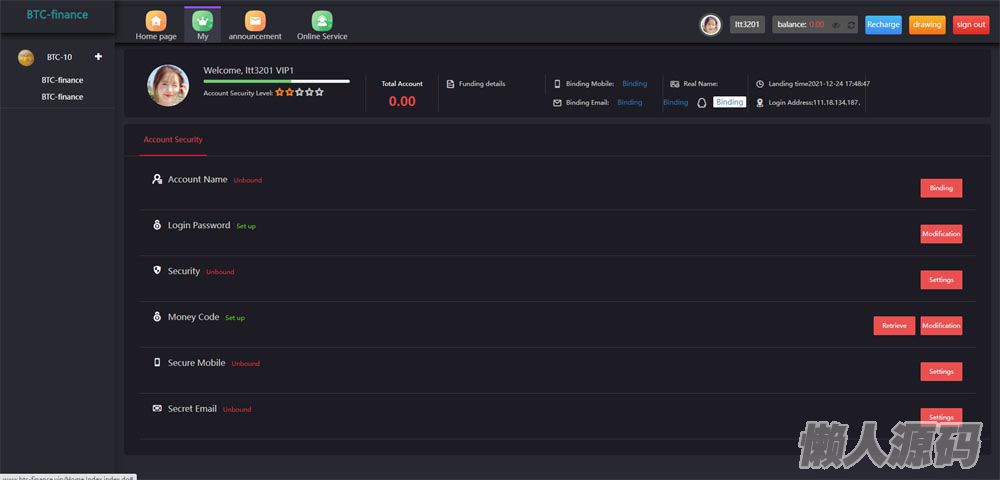Toggle balance visibility eye icon
The width and height of the screenshot is (1000, 480).
coord(835,25)
